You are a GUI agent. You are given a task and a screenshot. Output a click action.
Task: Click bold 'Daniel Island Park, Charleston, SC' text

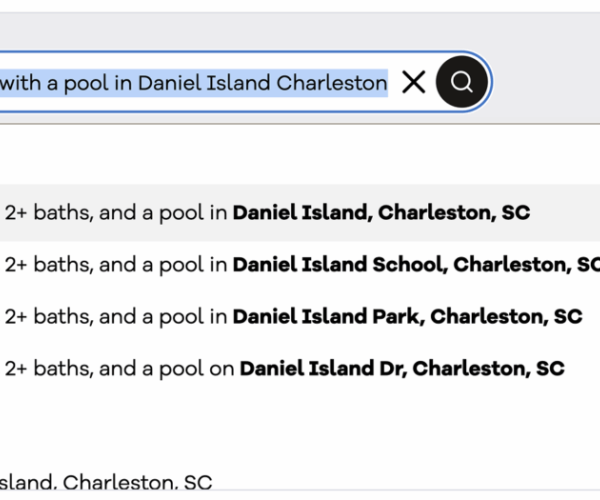point(407,316)
